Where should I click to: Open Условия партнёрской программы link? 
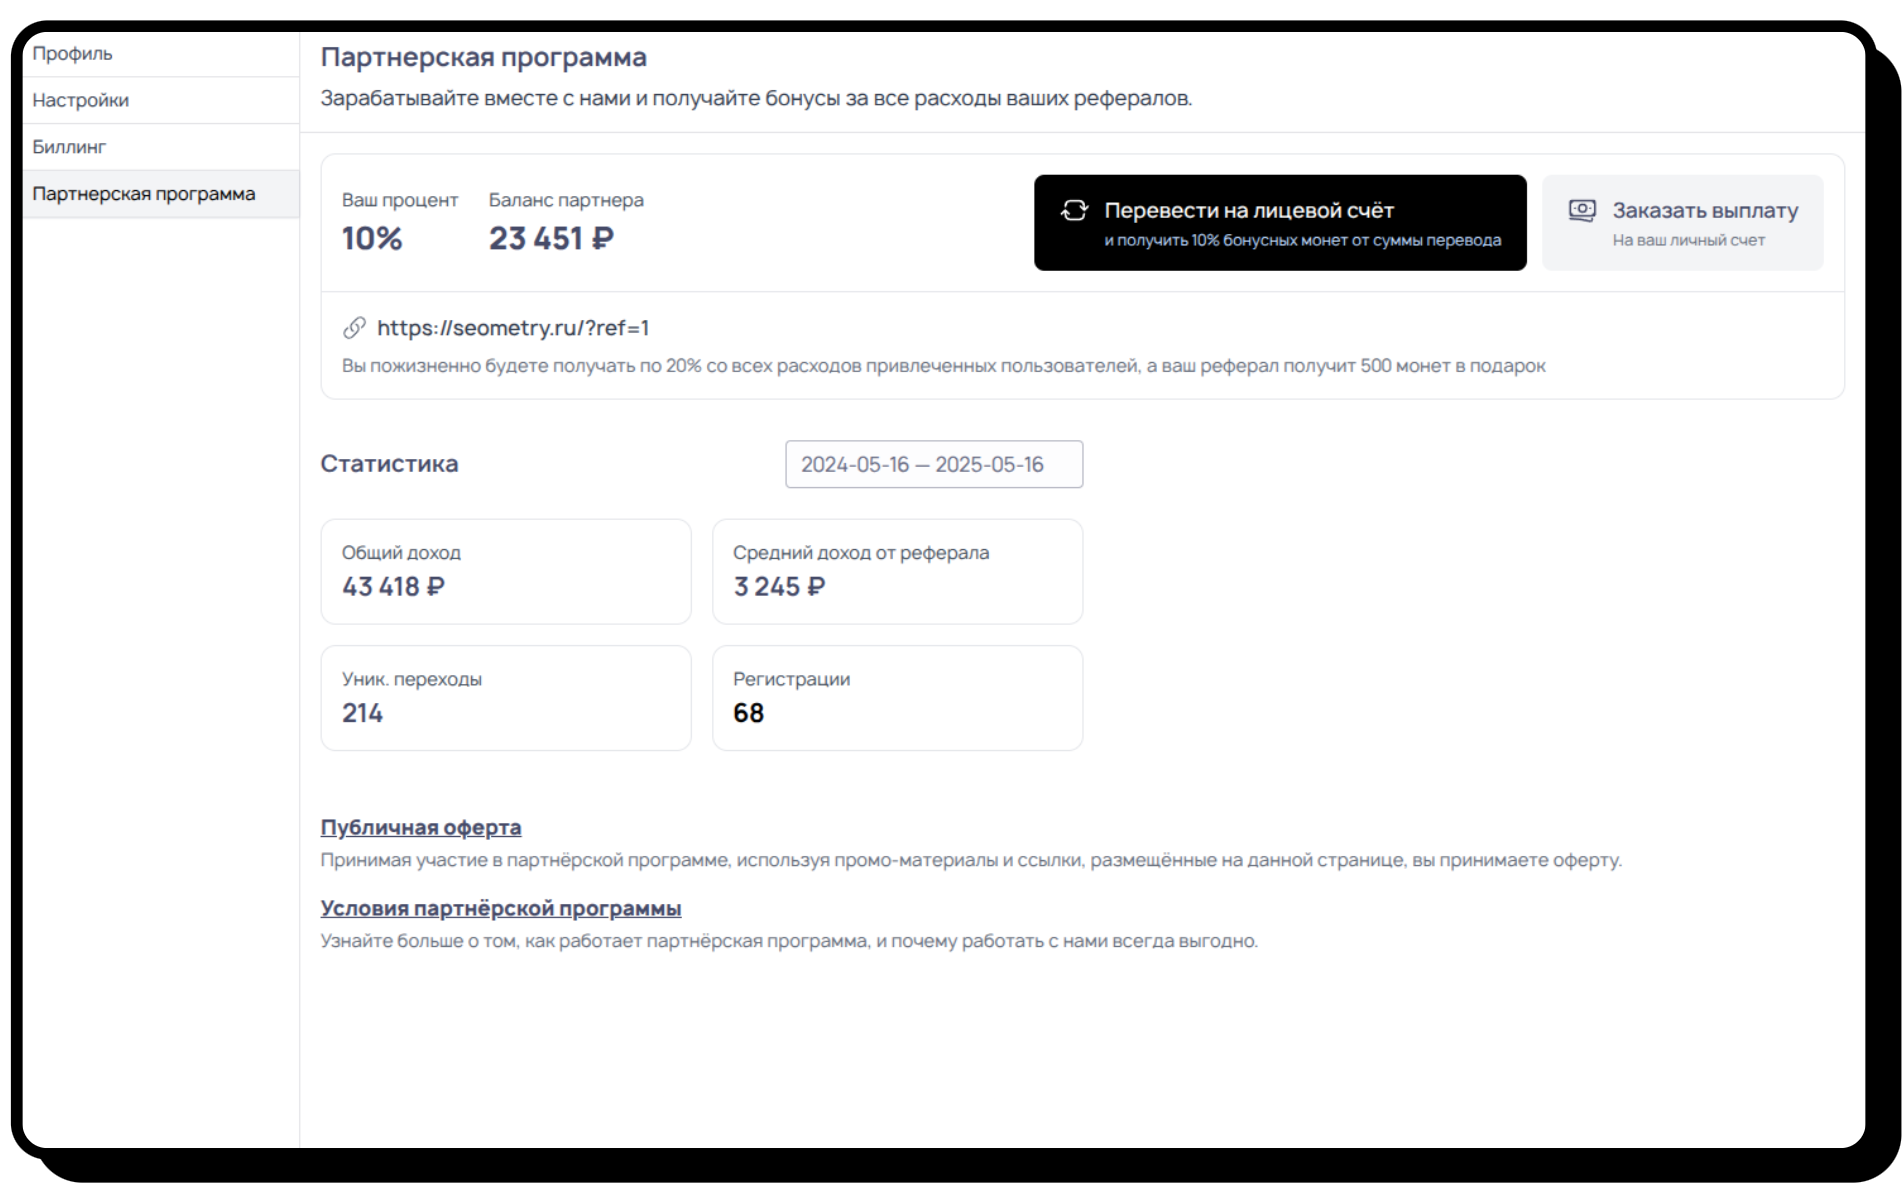tap(501, 908)
